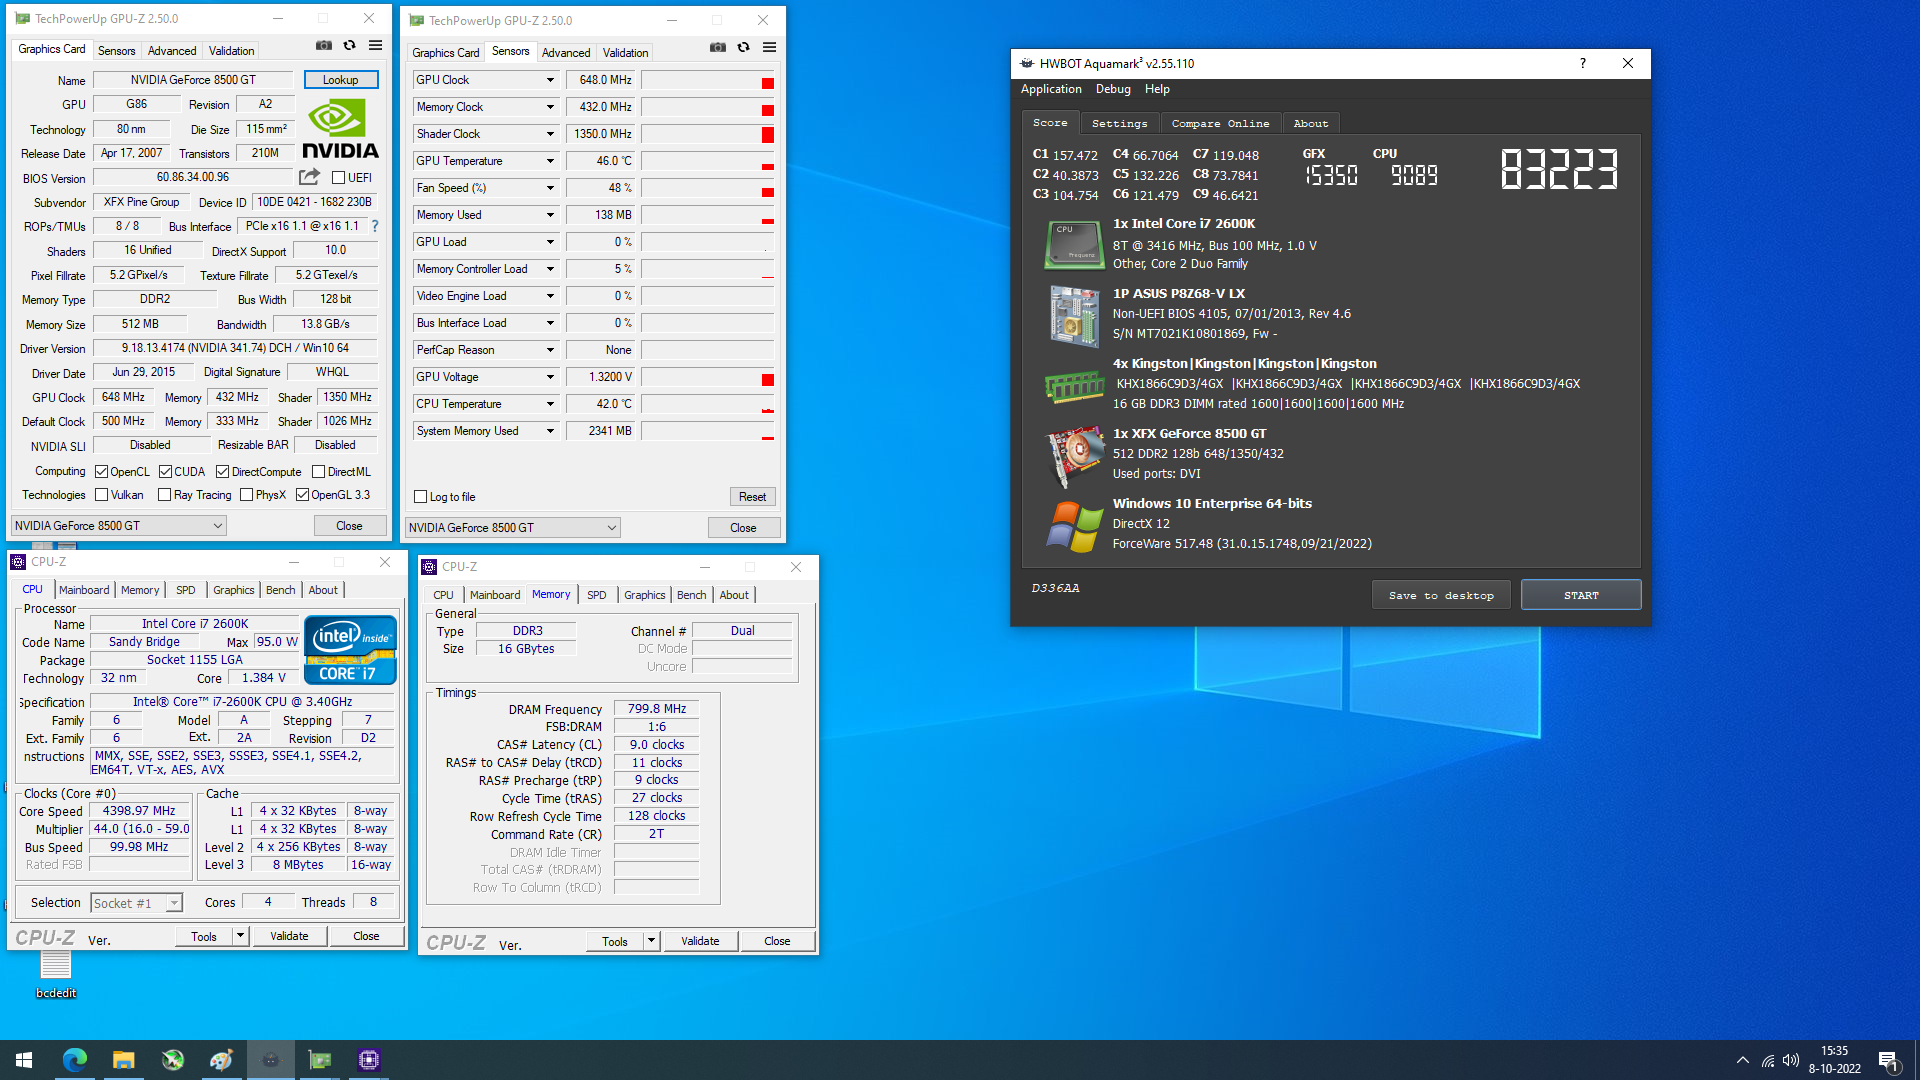Switch to Advanced tab in GPU-Z Sensors window
1920x1080 pixels.
566,53
